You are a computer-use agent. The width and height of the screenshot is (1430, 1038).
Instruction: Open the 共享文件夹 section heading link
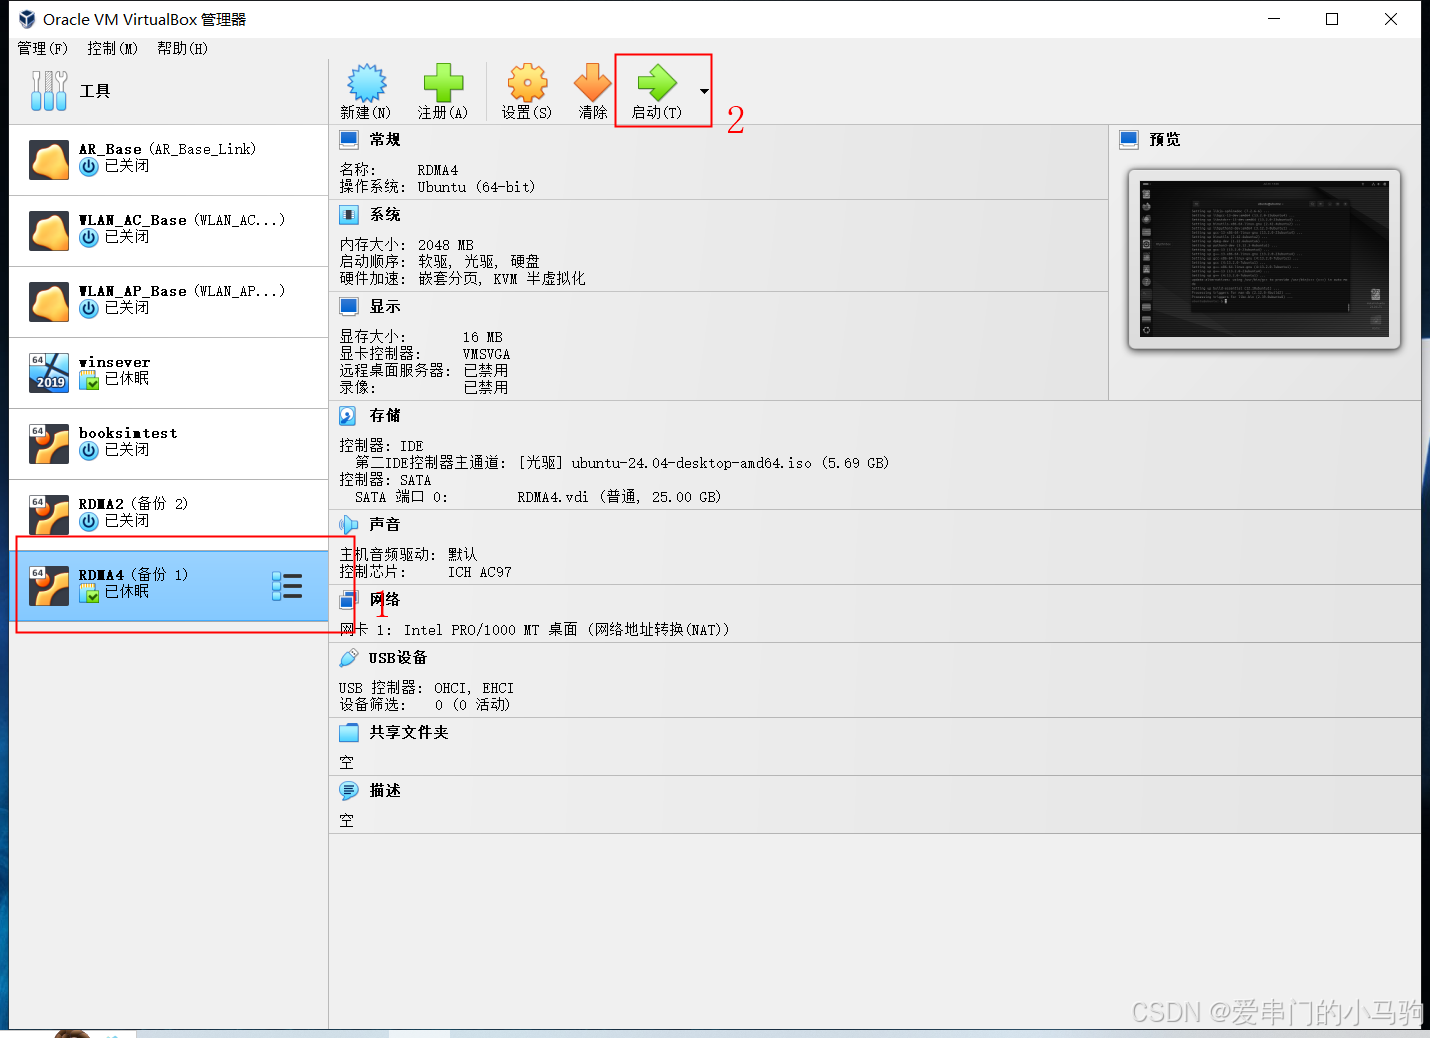click(409, 732)
